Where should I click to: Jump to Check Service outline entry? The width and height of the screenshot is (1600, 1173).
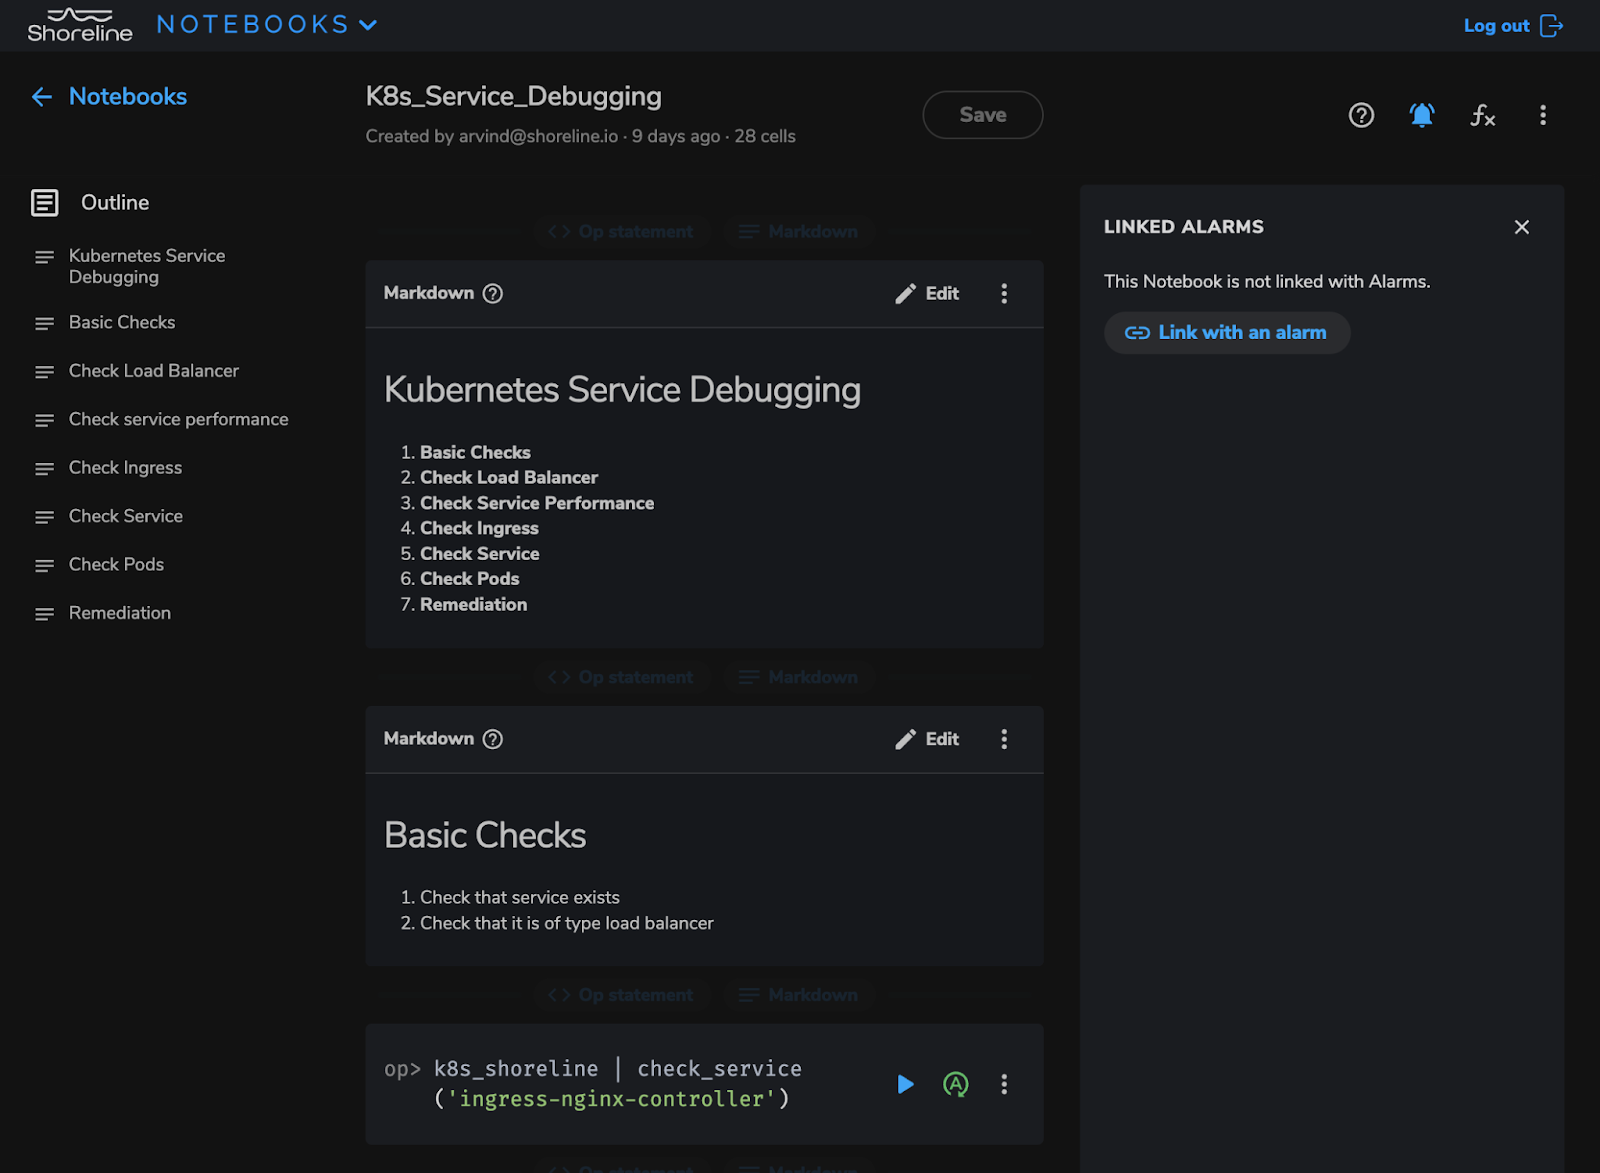click(x=126, y=517)
